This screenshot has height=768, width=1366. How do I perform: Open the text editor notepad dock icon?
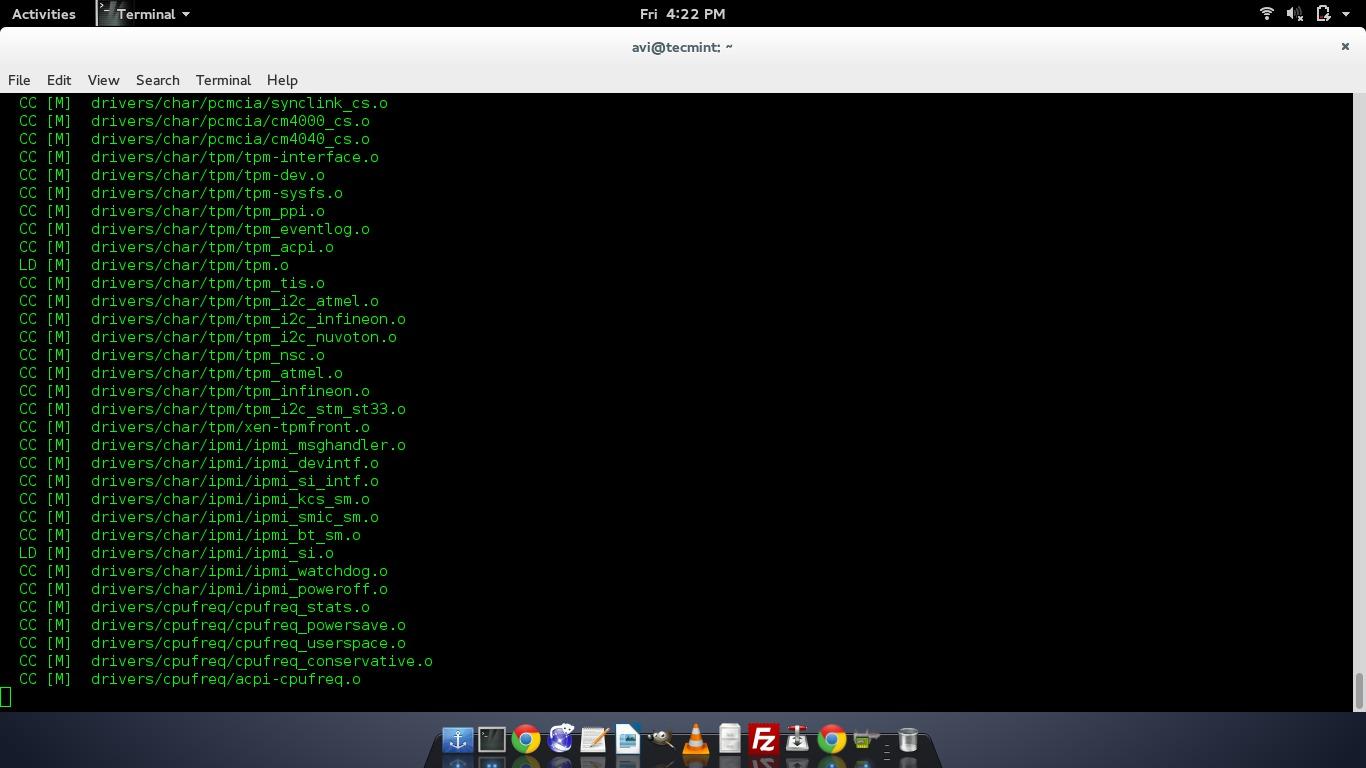click(x=594, y=740)
